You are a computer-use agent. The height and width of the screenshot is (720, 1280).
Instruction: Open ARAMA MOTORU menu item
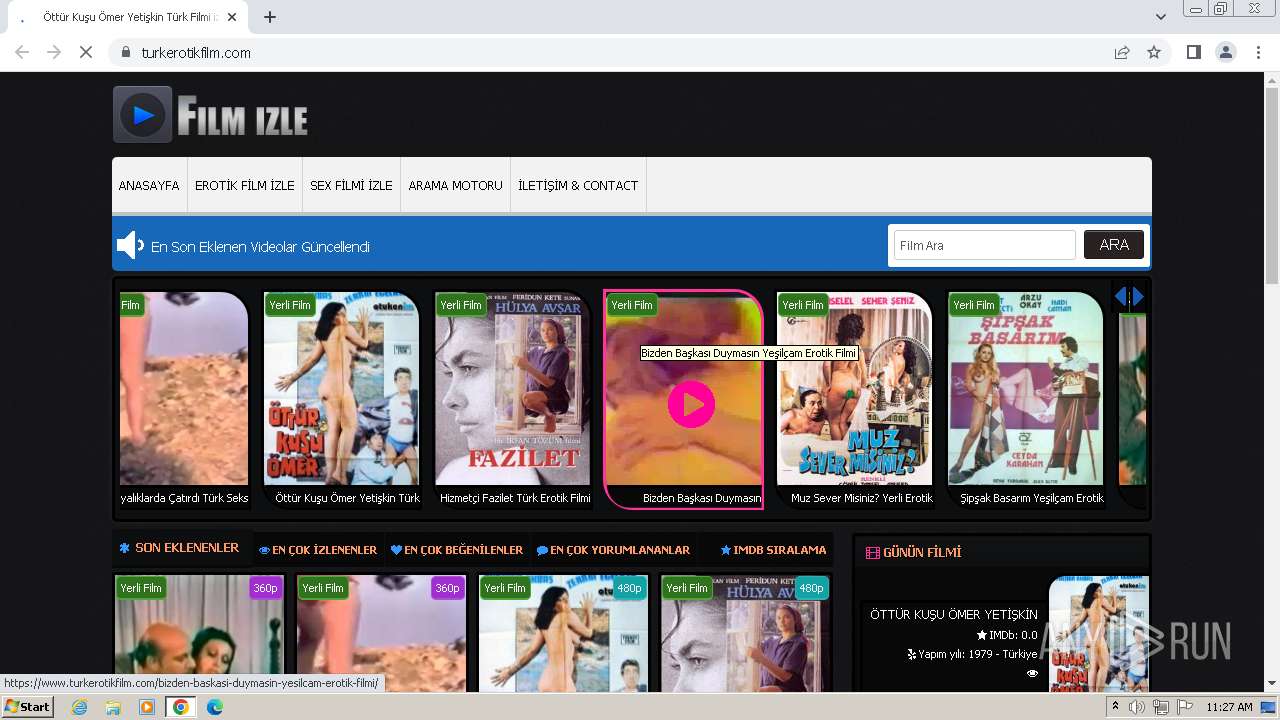click(x=456, y=186)
